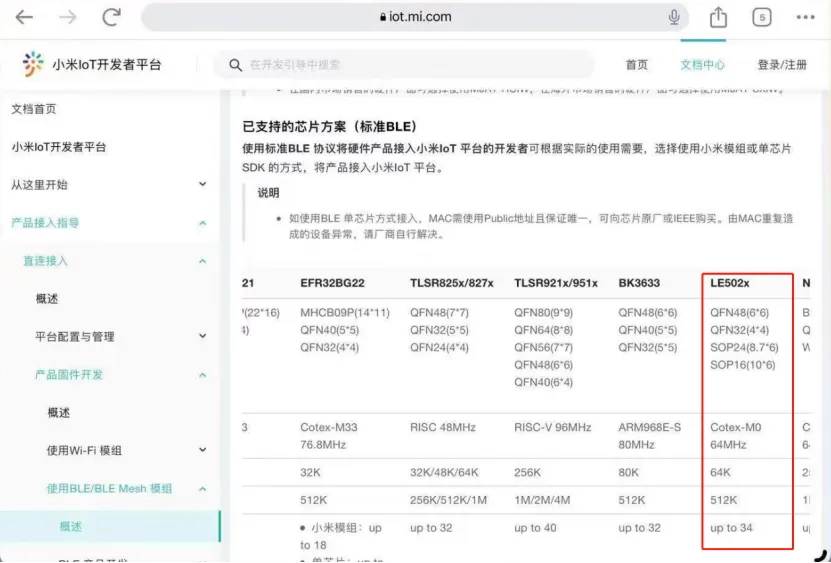This screenshot has height=563, width=831.
Task: Click the Xiaomi IoT platform logo
Action: 33,64
